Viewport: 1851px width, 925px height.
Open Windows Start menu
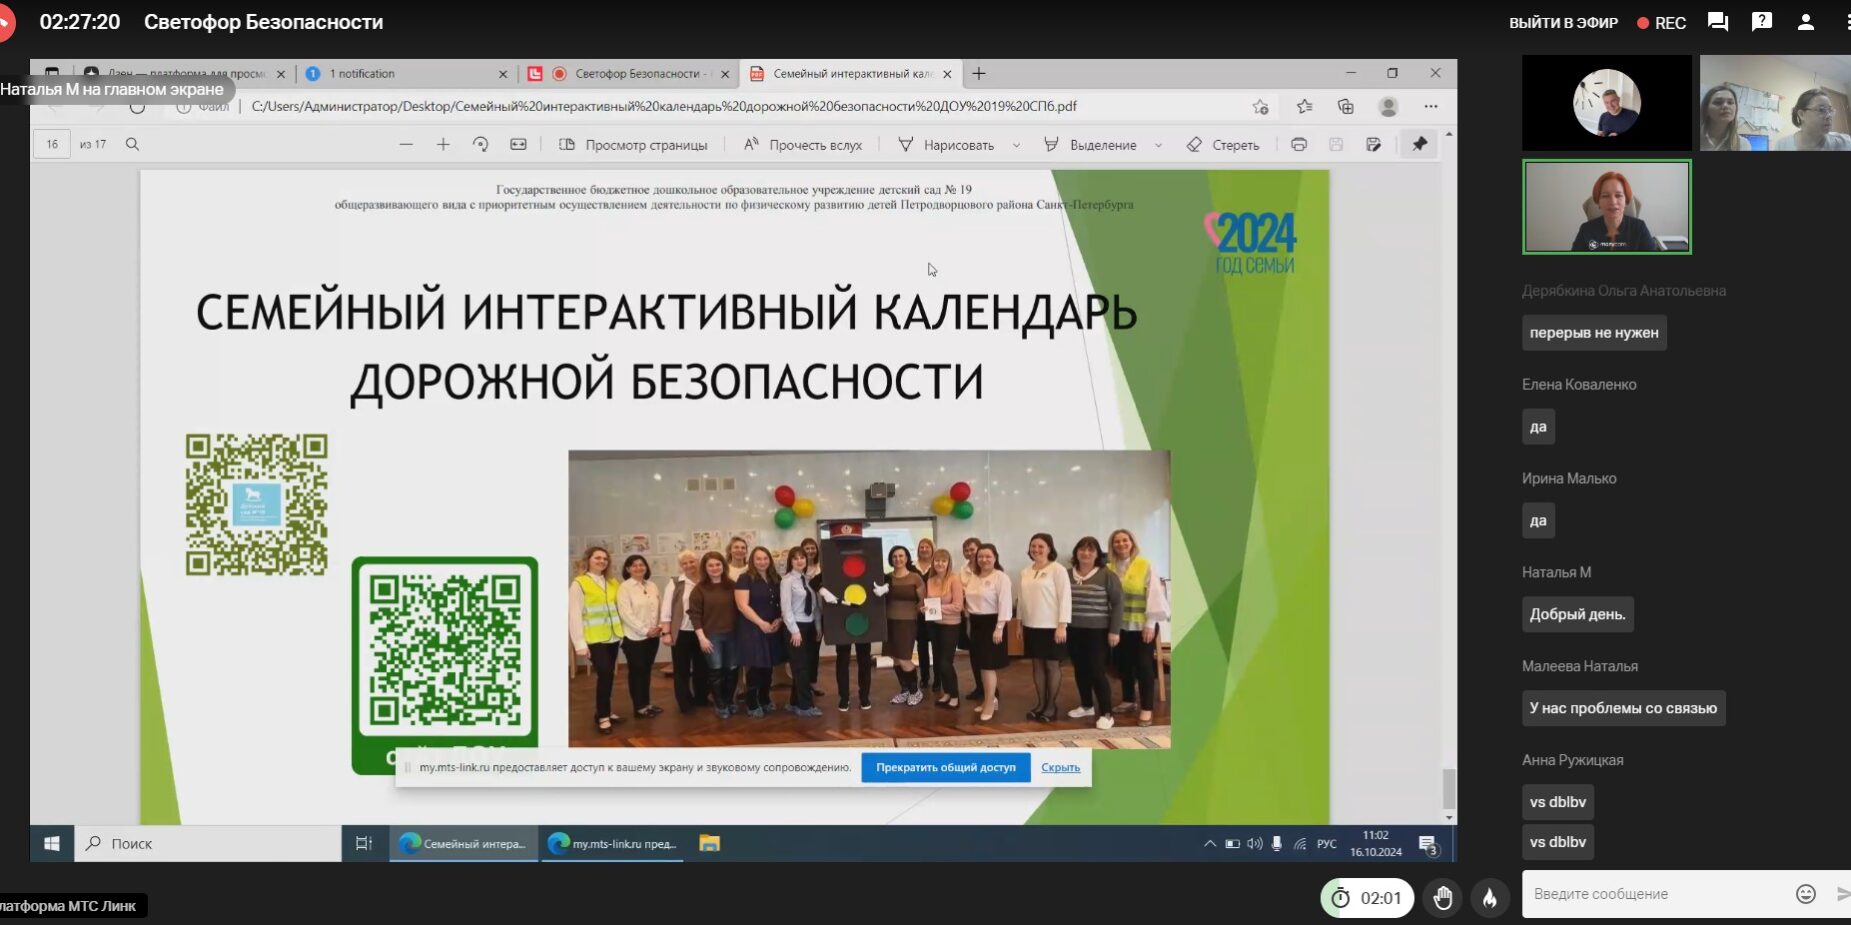coord(52,843)
